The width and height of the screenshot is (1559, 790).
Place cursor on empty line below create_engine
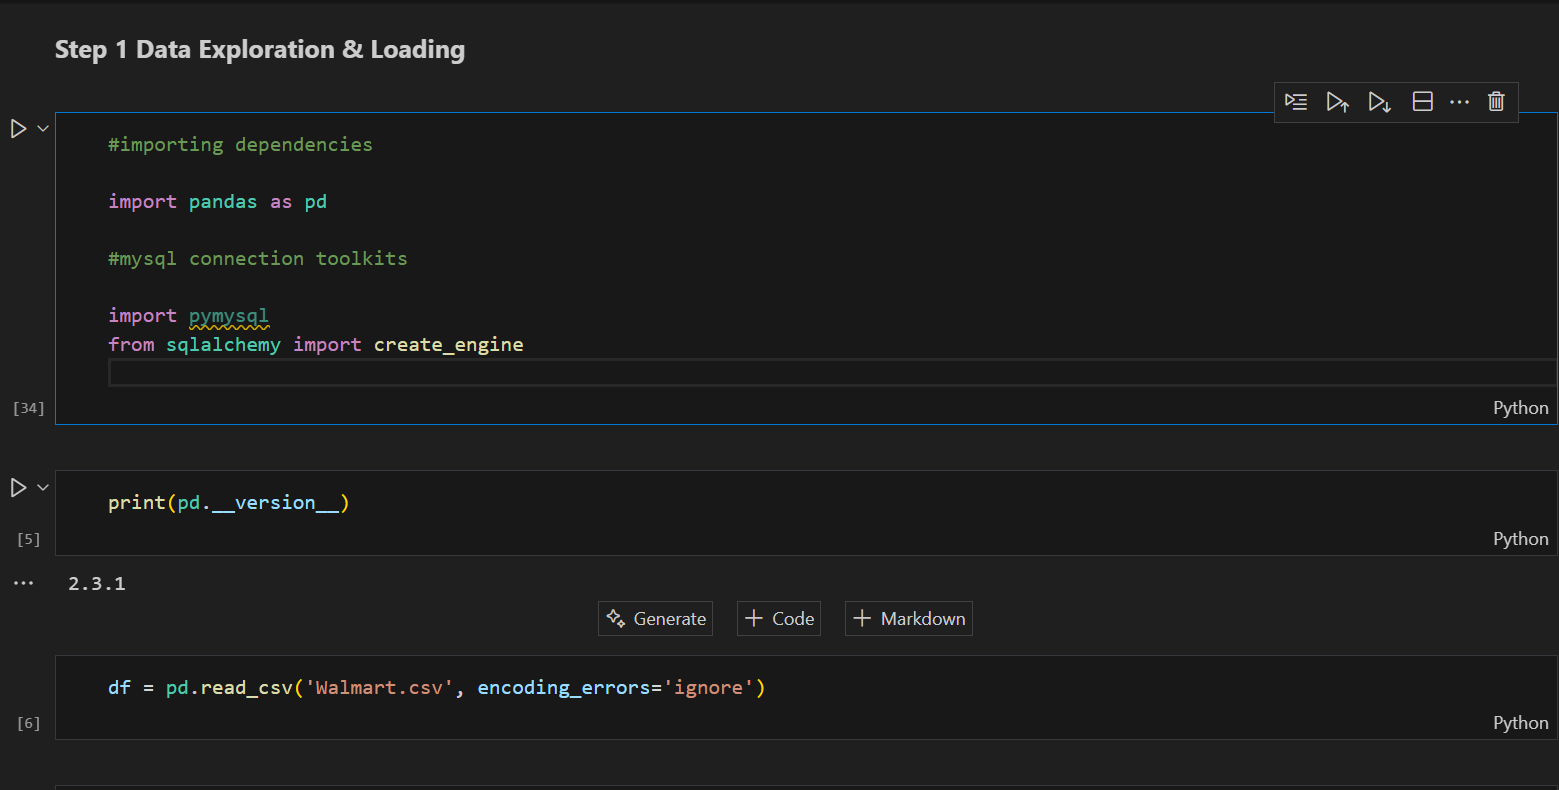pos(600,373)
